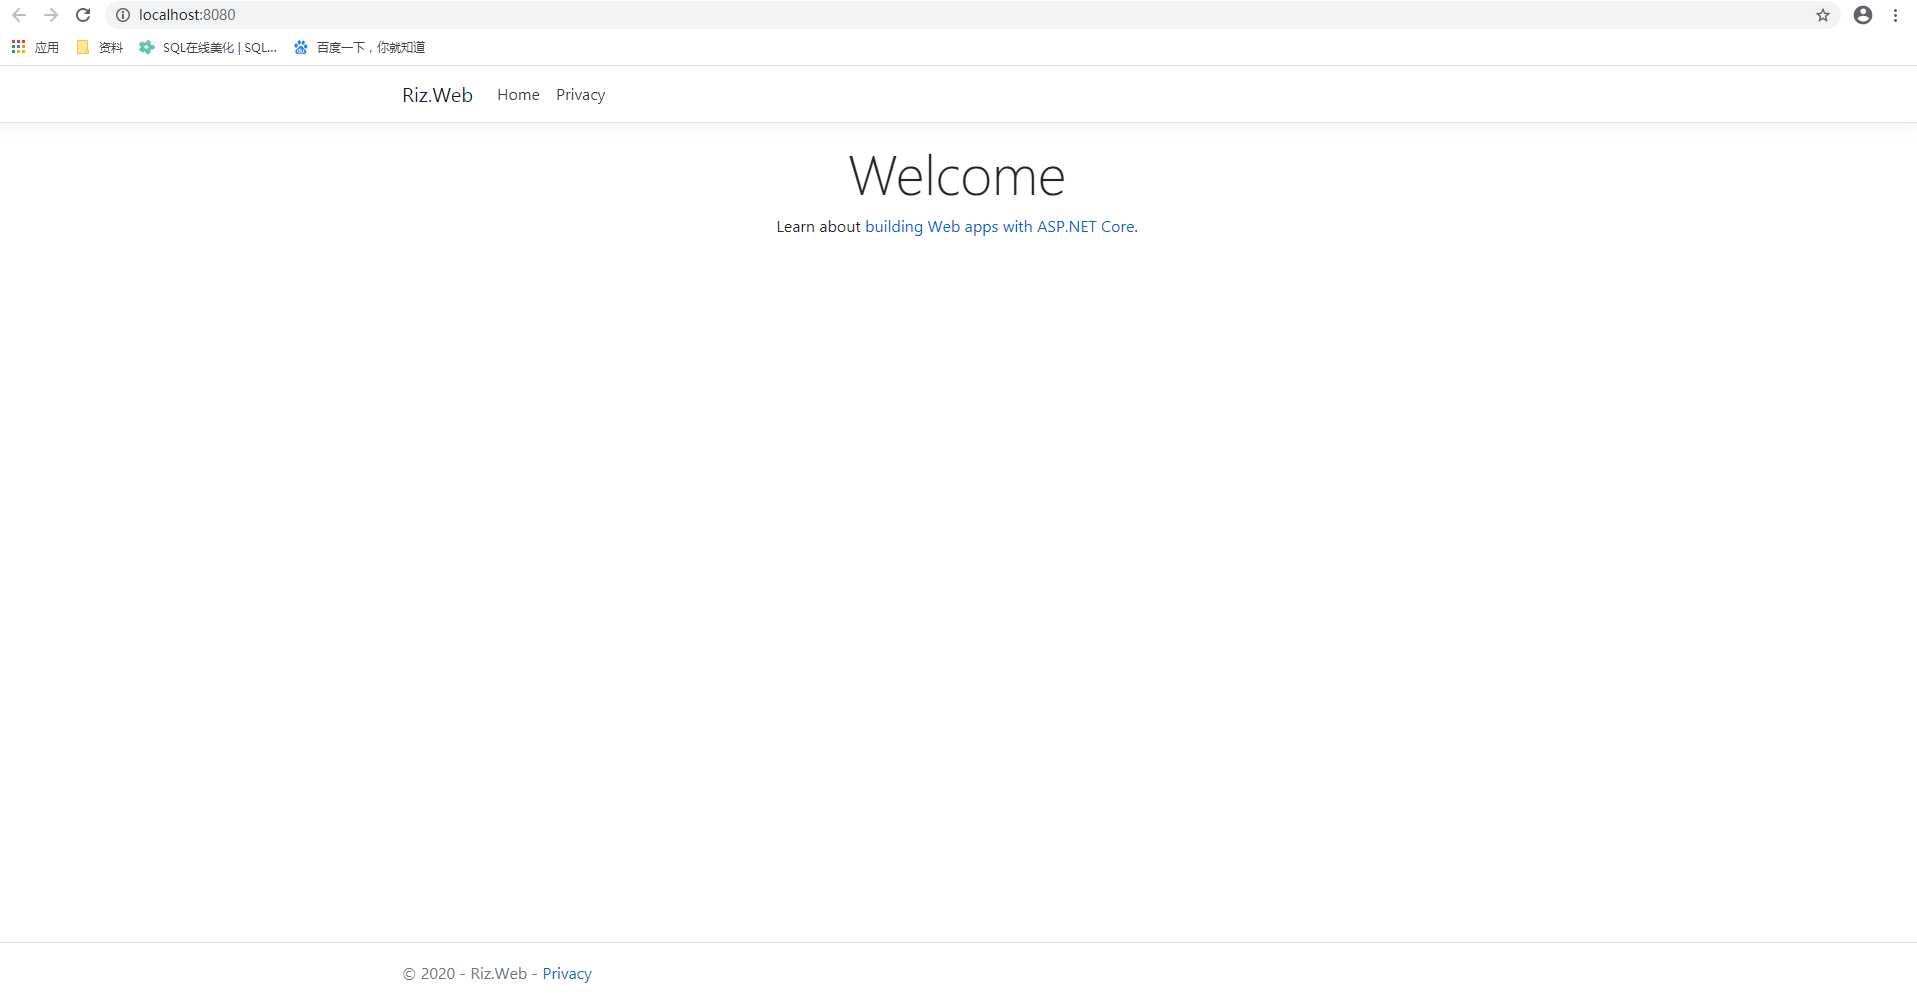This screenshot has width=1917, height=1001.
Task: Click the Riz.Web brand link
Action: pos(437,95)
